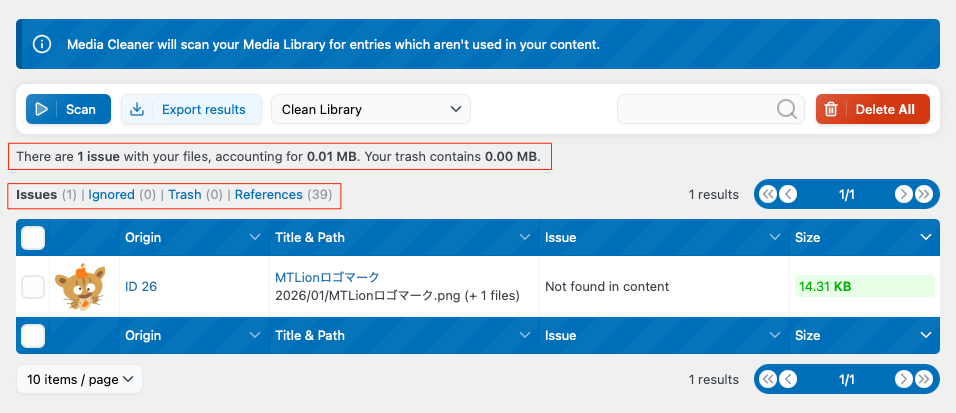
Task: Click the MTLion logo thumbnail image
Action: 81,286
